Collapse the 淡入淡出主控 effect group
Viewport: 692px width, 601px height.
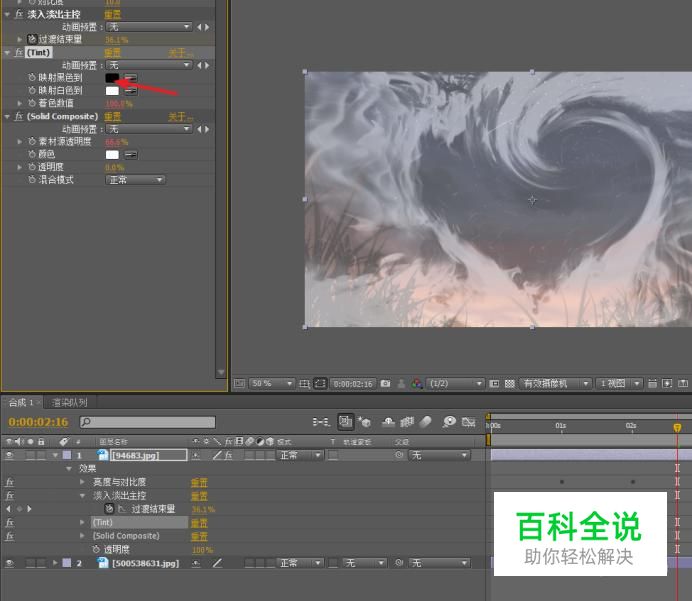click(7, 15)
